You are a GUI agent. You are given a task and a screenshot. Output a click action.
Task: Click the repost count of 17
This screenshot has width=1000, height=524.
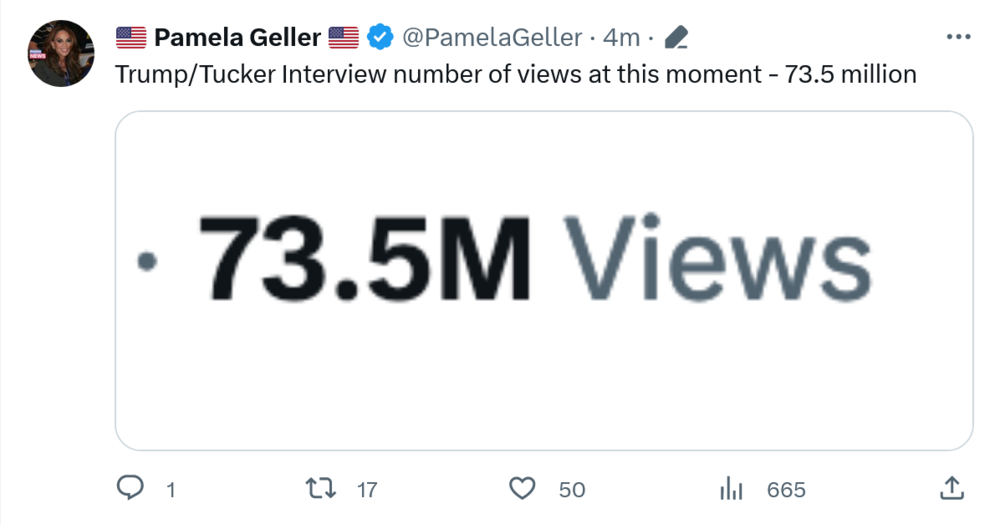point(367,490)
